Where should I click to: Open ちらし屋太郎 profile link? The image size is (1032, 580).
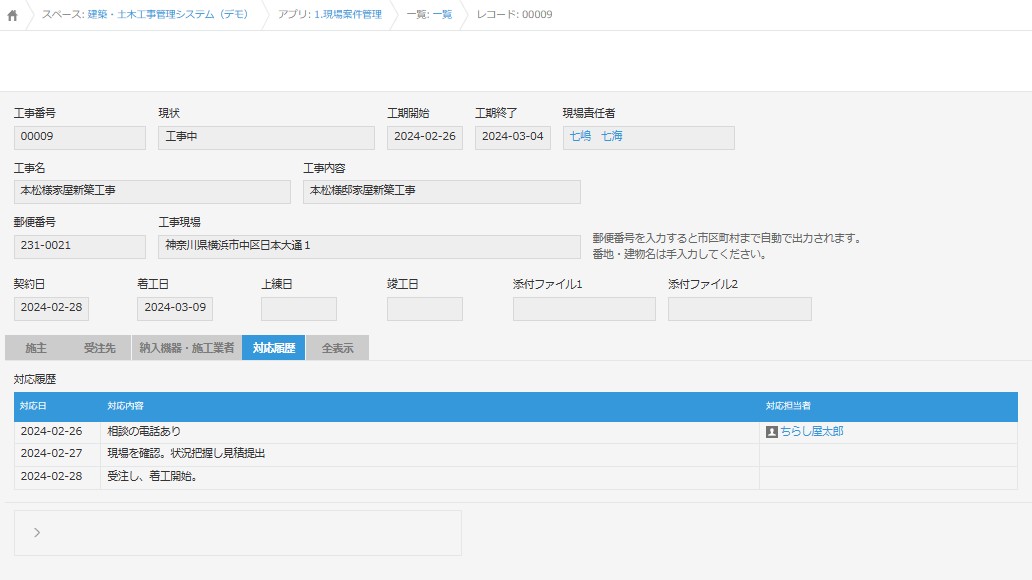pyautogui.click(x=812, y=432)
